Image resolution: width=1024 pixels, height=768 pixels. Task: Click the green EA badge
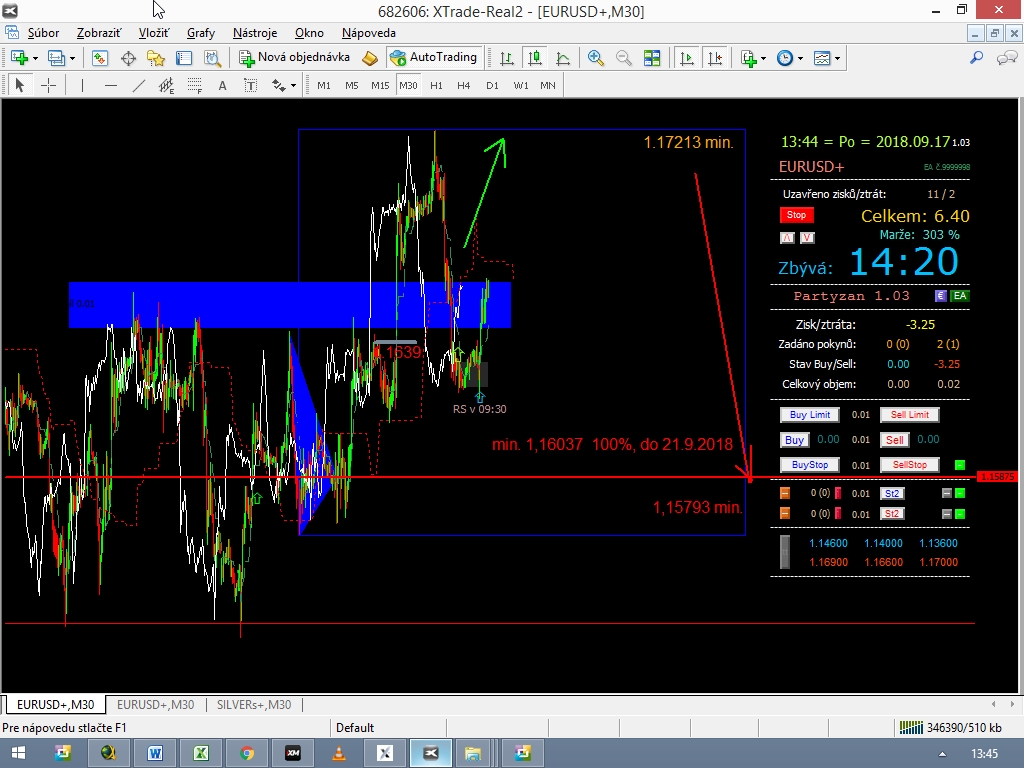point(959,296)
